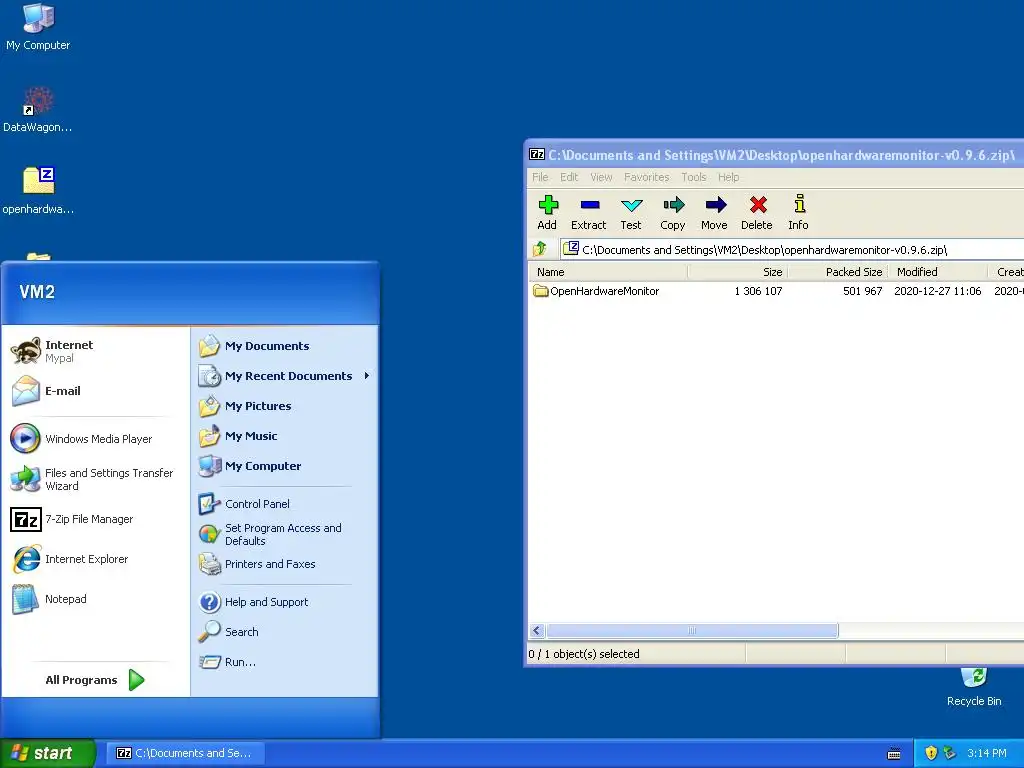The width and height of the screenshot is (1024, 768).
Task: Expand All Programs list
Action: click(x=95, y=680)
